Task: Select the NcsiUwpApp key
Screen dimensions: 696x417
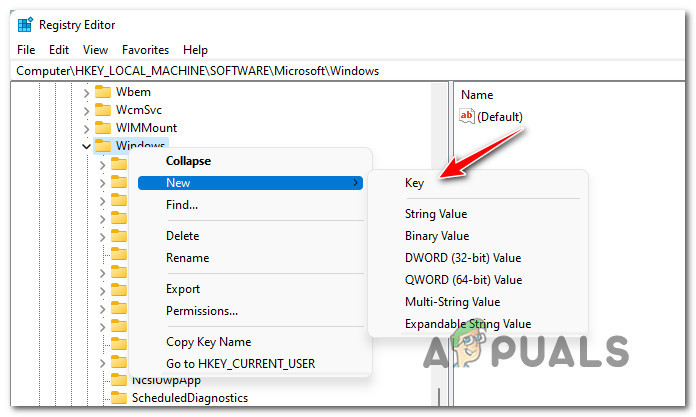Action: click(x=166, y=380)
